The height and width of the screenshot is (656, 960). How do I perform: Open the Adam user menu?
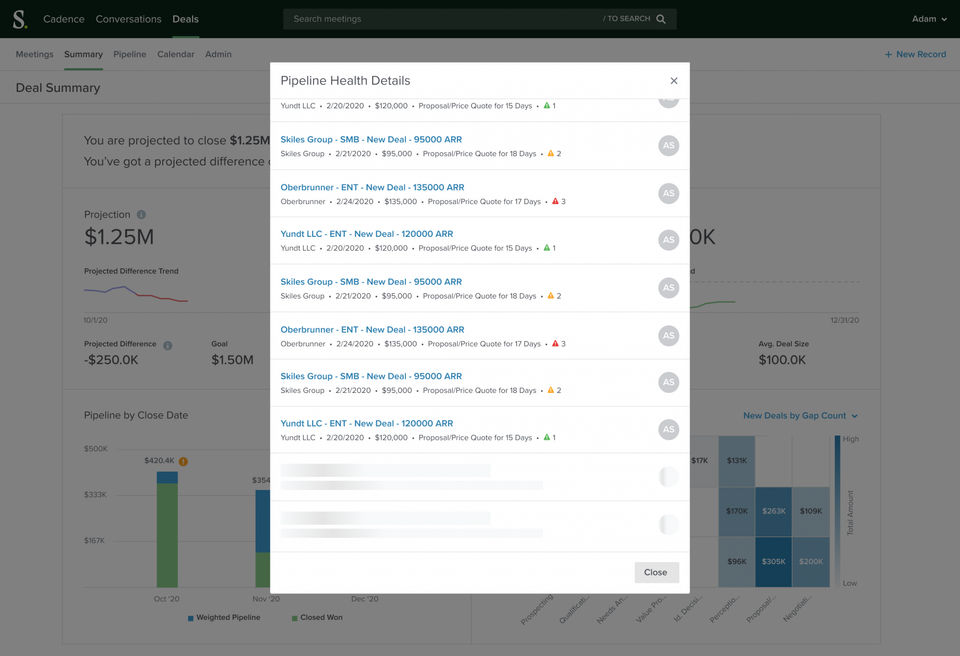929,19
